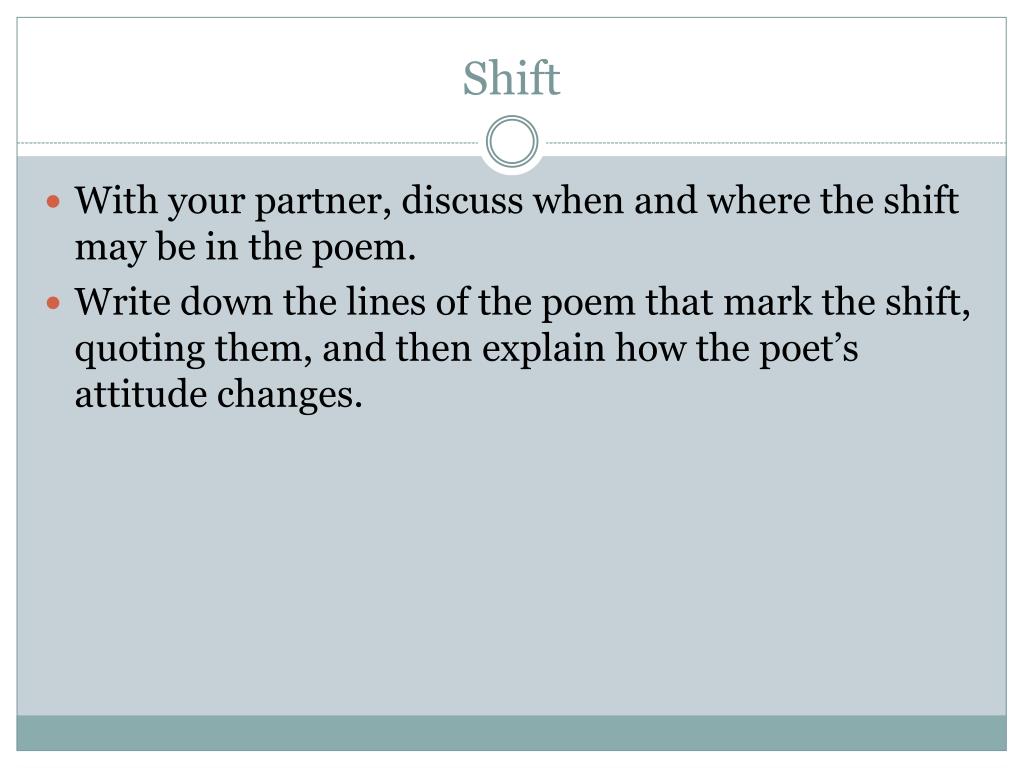The image size is (1024, 768).
Task: Click the first orange bullet point
Action: click(54, 201)
